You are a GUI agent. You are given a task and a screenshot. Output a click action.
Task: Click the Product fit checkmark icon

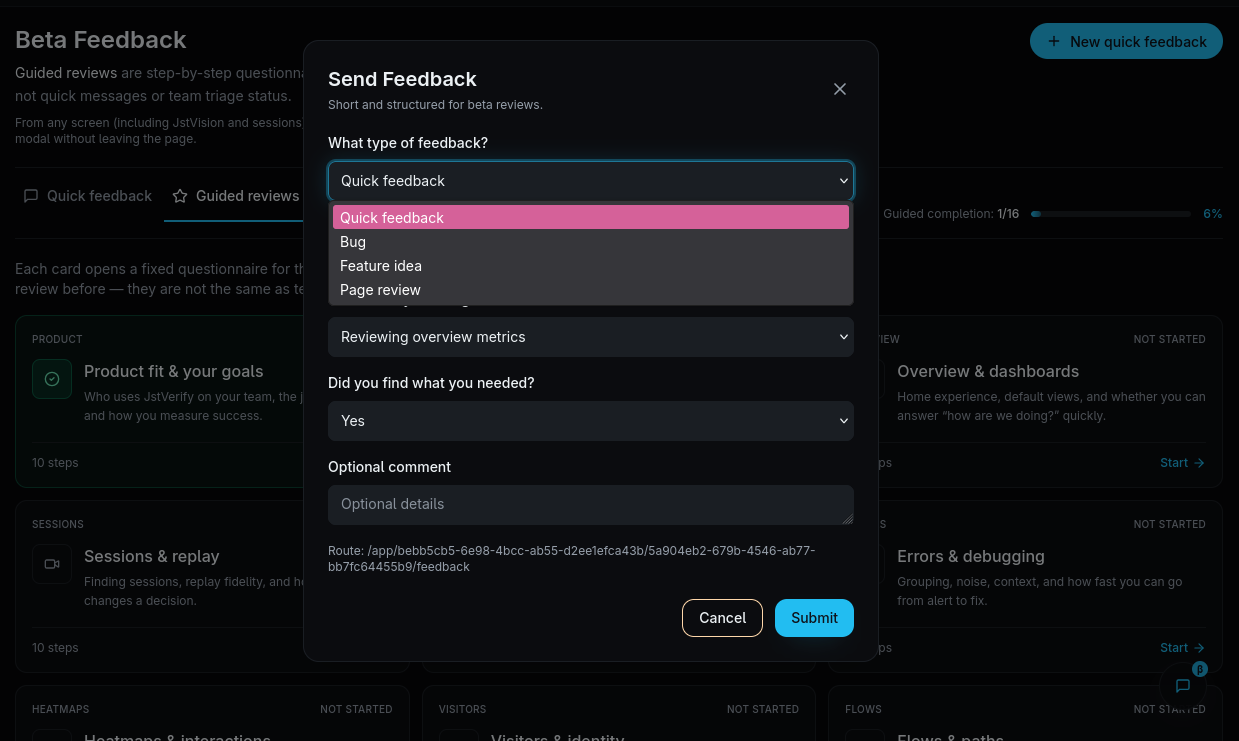pyautogui.click(x=52, y=379)
